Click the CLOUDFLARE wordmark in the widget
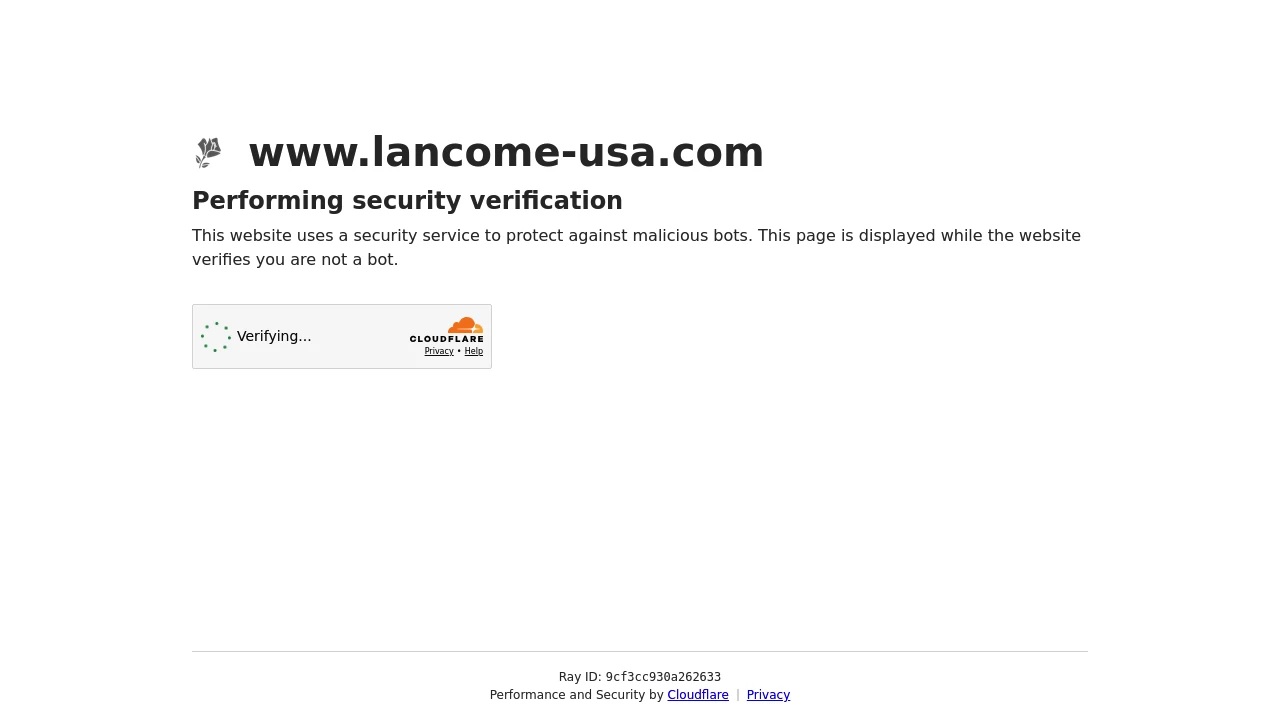1280x720 pixels. click(446, 339)
